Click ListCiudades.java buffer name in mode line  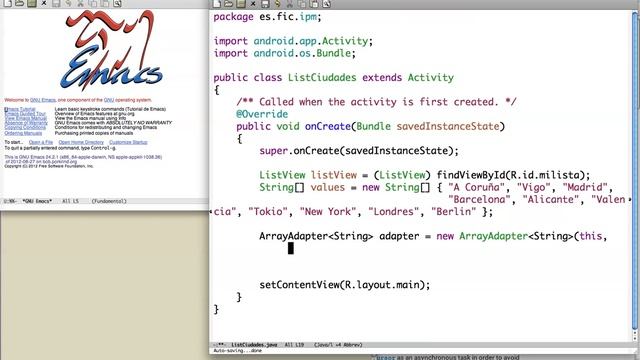[x=254, y=345]
